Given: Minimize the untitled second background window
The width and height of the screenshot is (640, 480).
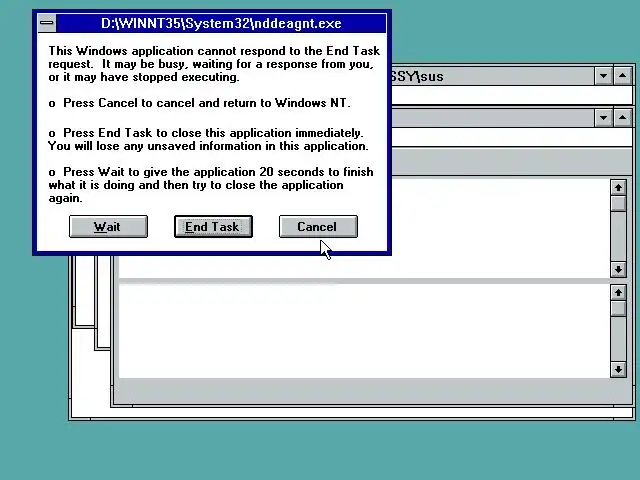Looking at the screenshot, I should [603, 118].
